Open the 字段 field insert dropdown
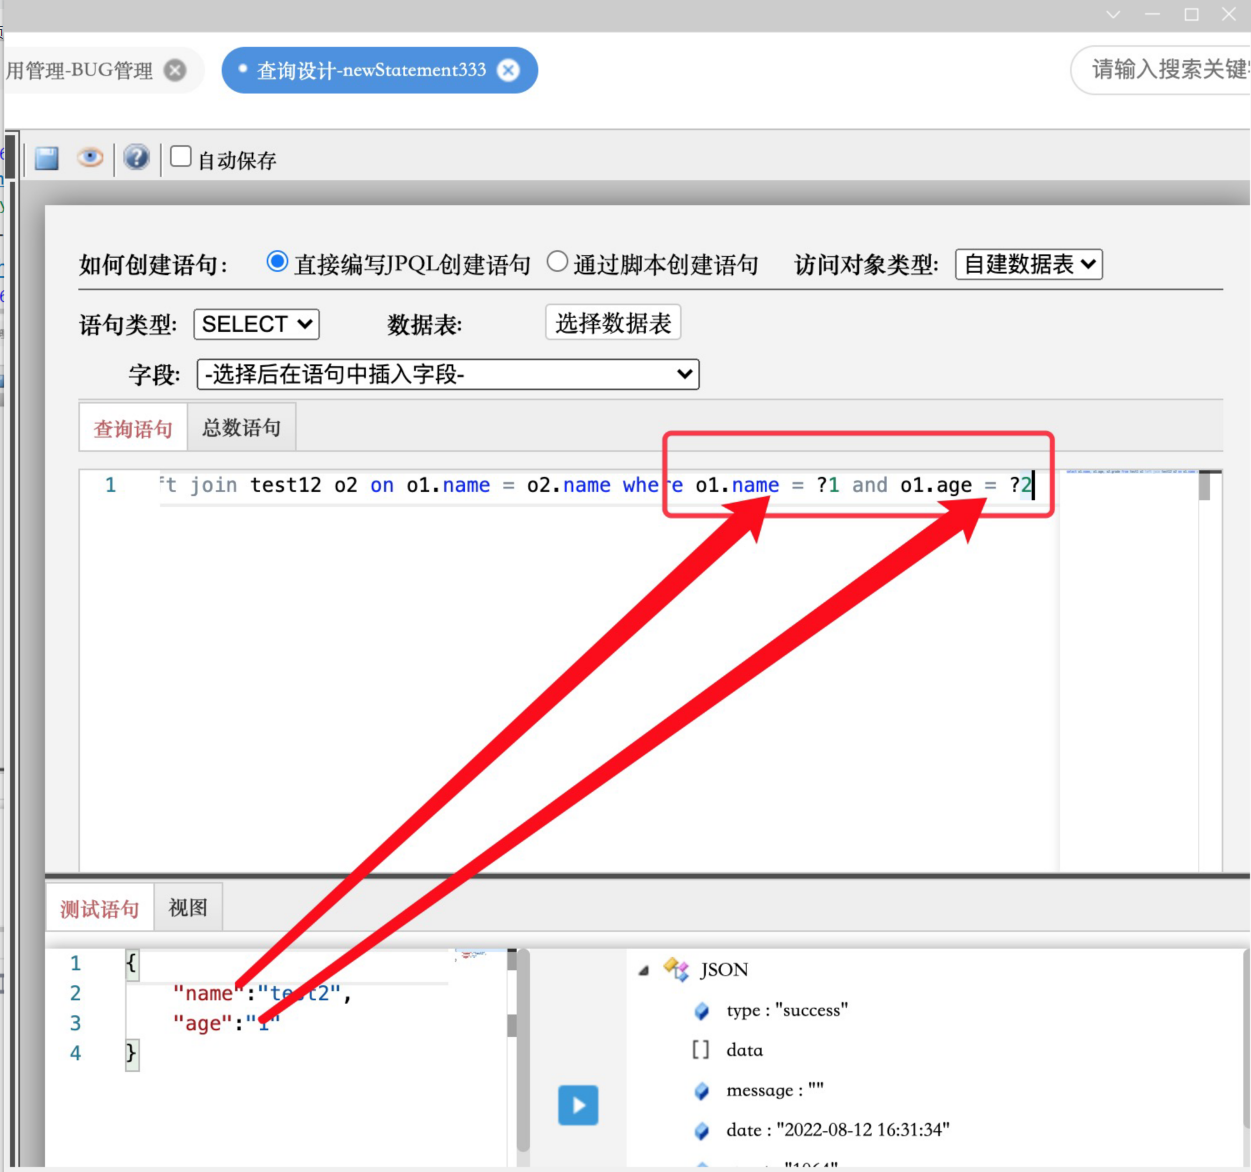The height and width of the screenshot is (1172, 1251). coord(448,374)
